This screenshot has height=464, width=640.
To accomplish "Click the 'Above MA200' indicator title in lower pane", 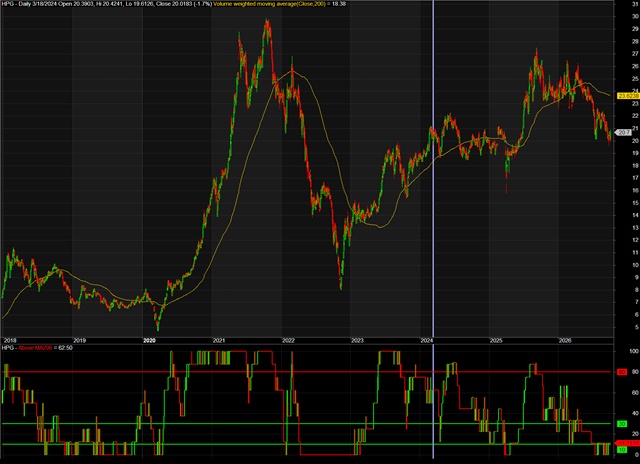I will point(35,348).
